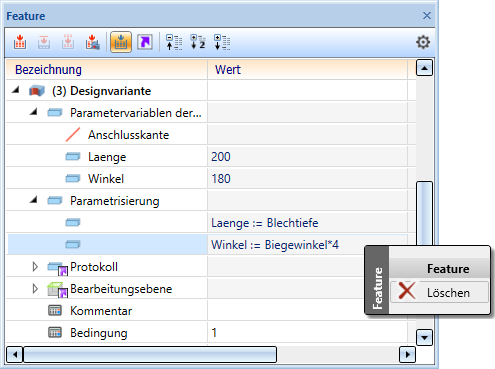Click the second faded feature toolbar icon
This screenshot has width=495, height=369.
coord(44,42)
